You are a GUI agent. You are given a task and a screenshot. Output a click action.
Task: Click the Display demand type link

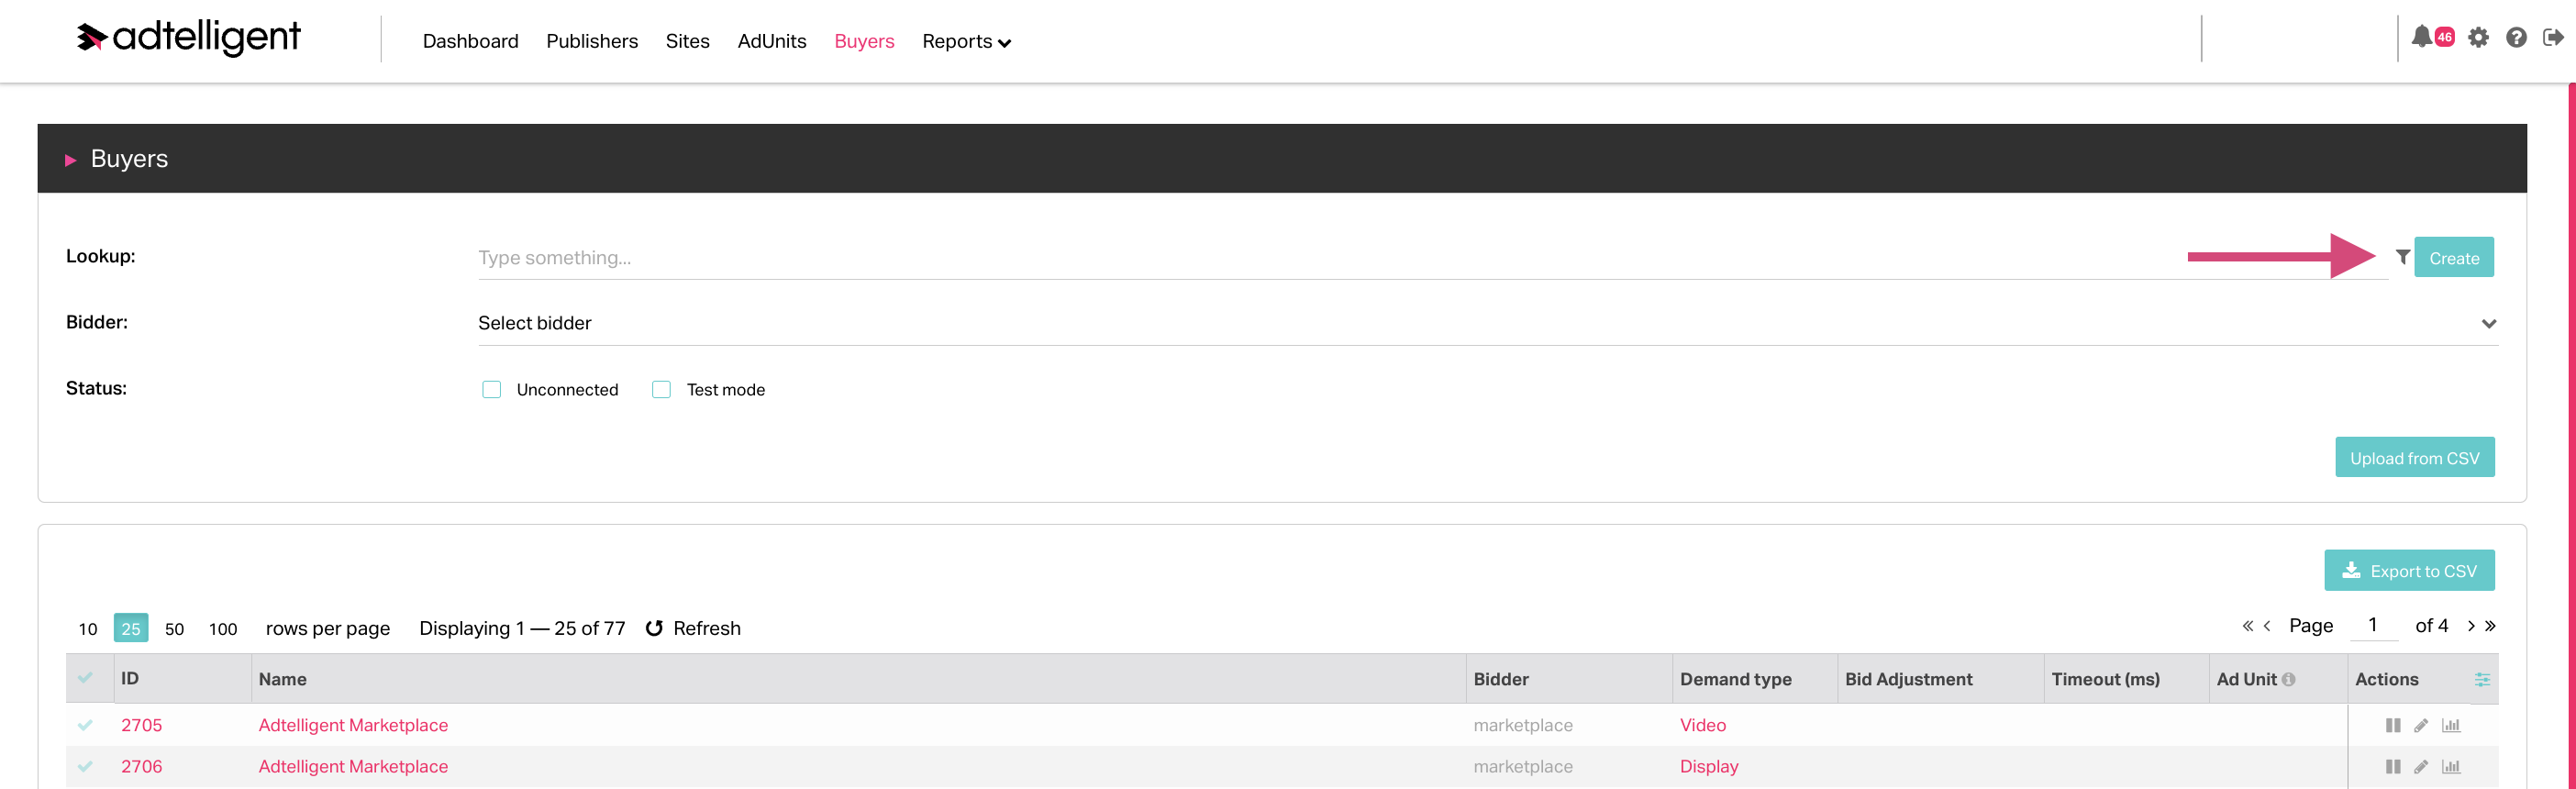click(x=1709, y=766)
